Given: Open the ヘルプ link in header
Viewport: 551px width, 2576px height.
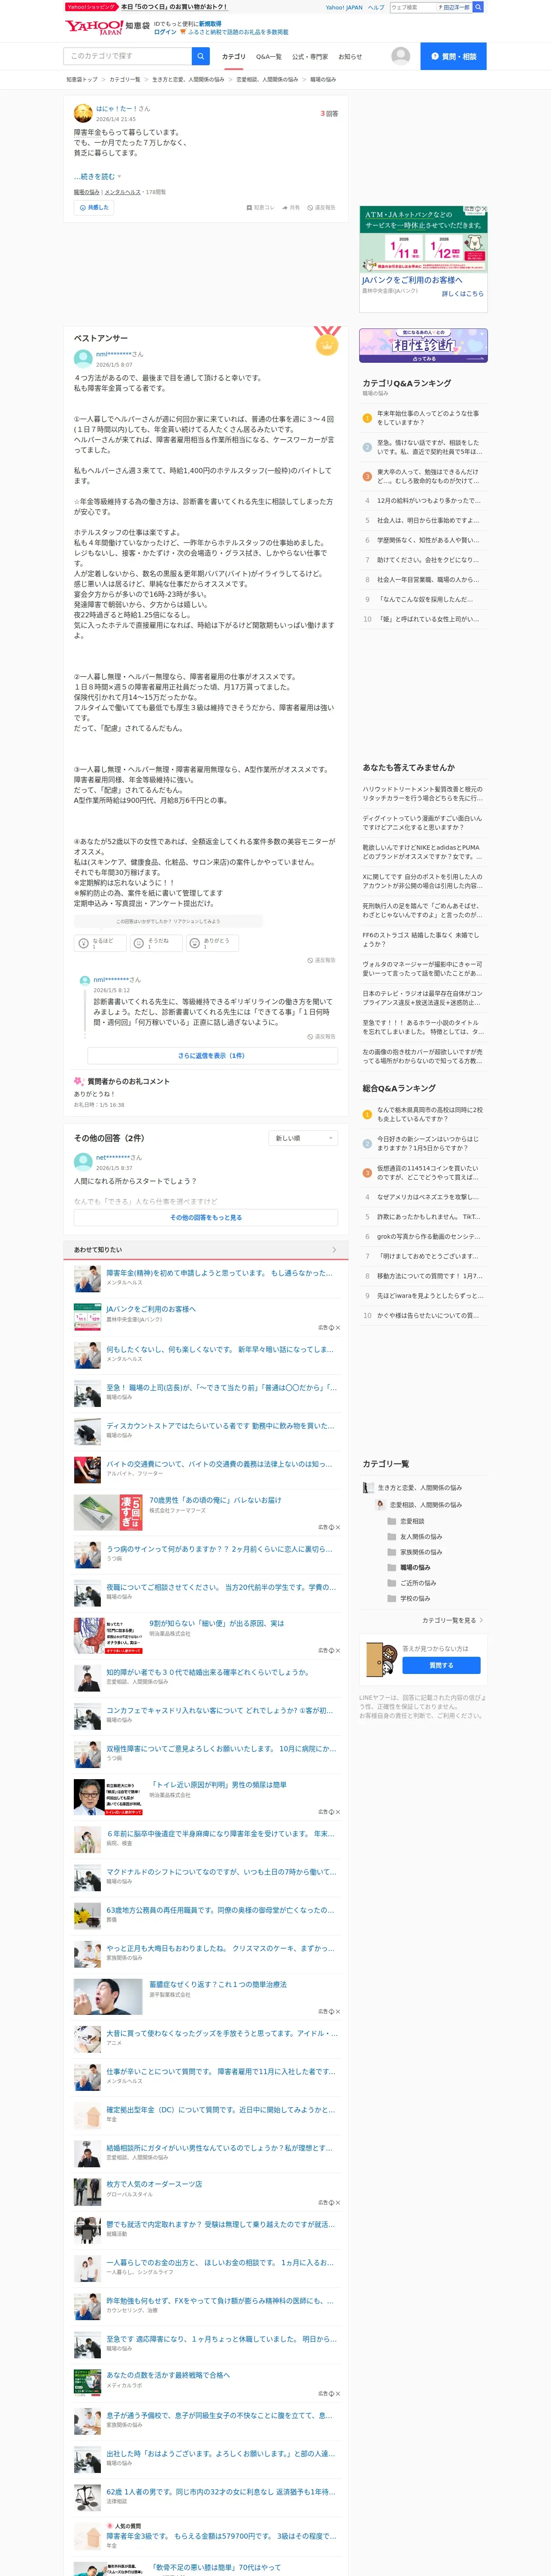Looking at the screenshot, I should pyautogui.click(x=376, y=7).
